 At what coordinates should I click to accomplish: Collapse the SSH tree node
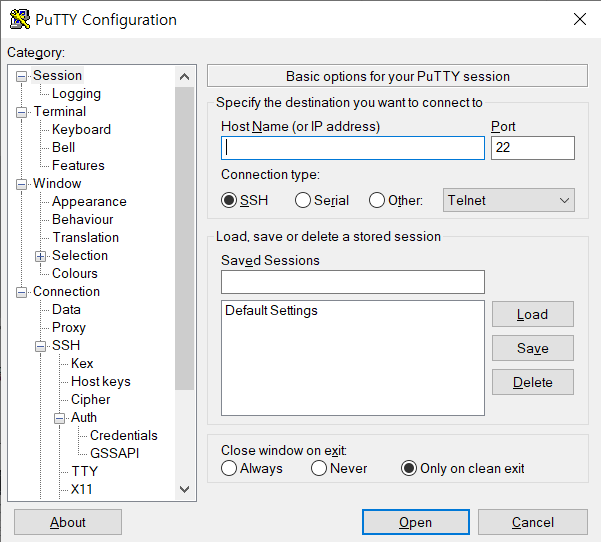(x=41, y=346)
